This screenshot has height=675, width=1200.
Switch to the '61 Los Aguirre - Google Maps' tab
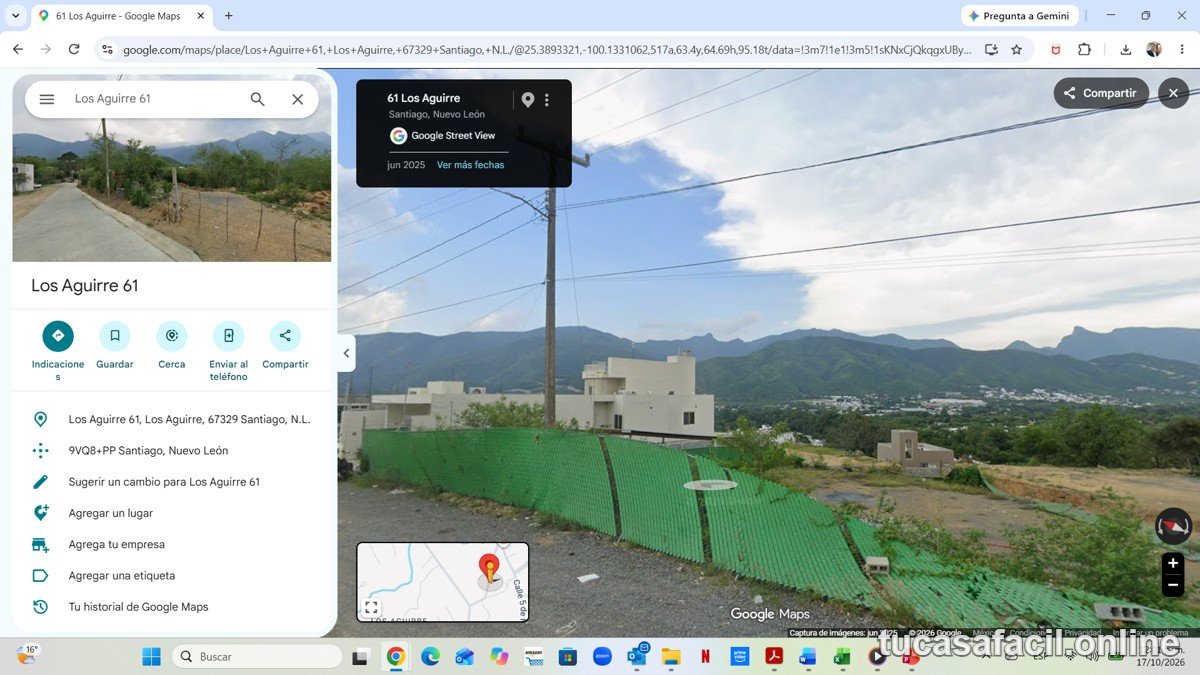tap(122, 16)
